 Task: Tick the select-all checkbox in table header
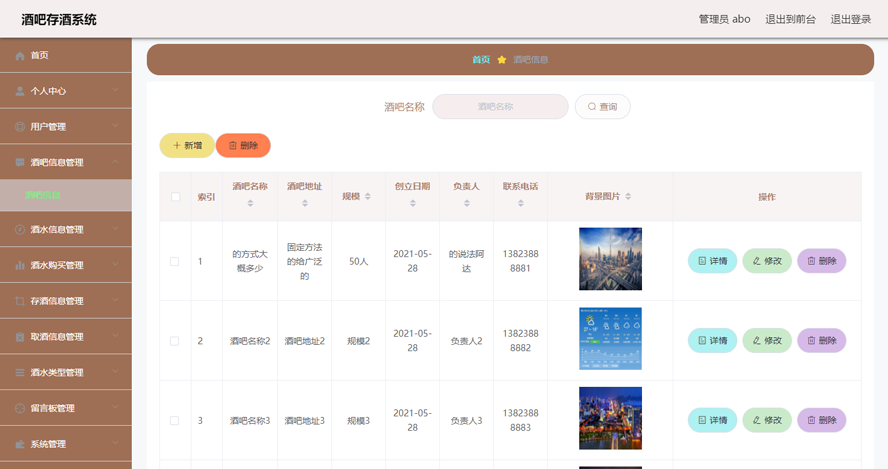pos(175,197)
